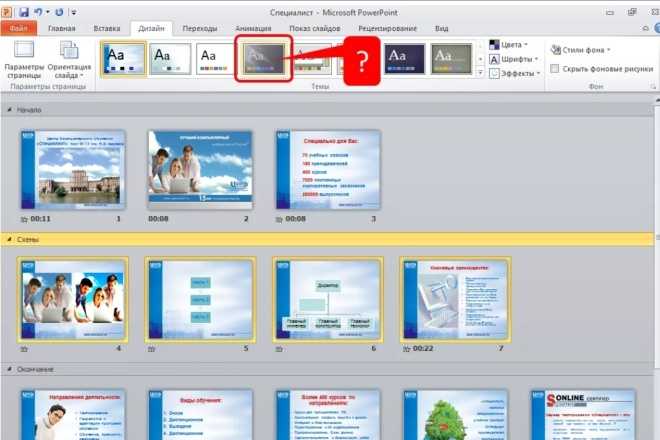Click animation star icon under slide 4
This screenshot has height=440, width=660.
tap(24, 349)
